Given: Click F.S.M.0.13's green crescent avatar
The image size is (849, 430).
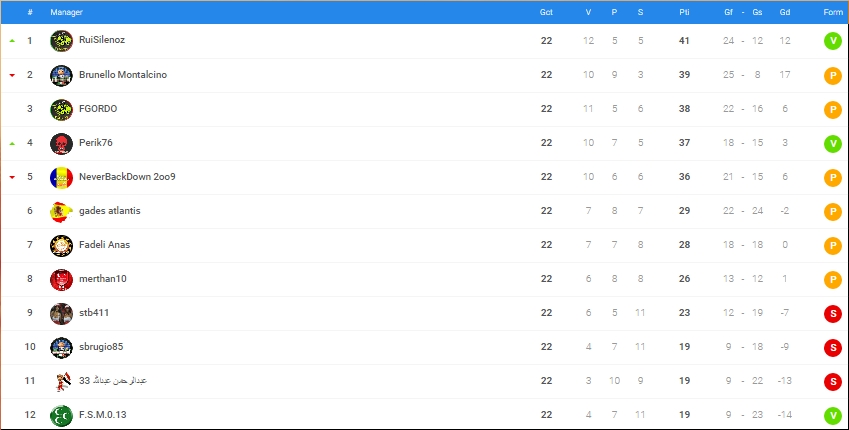Looking at the screenshot, I should coord(62,415).
